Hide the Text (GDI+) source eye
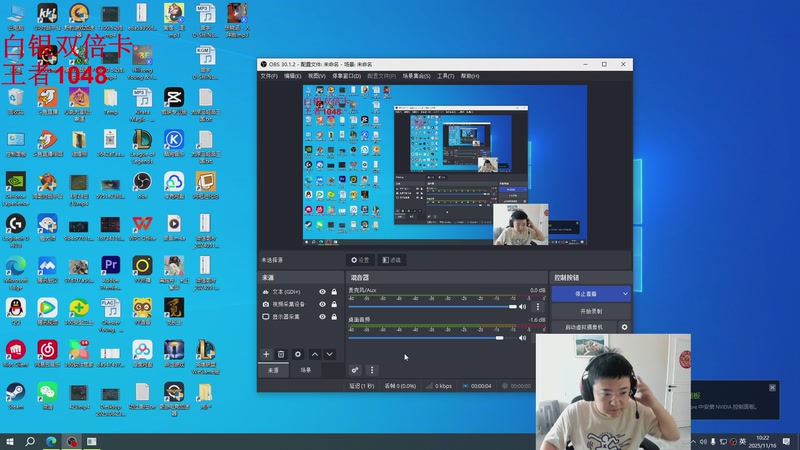 tap(322, 292)
